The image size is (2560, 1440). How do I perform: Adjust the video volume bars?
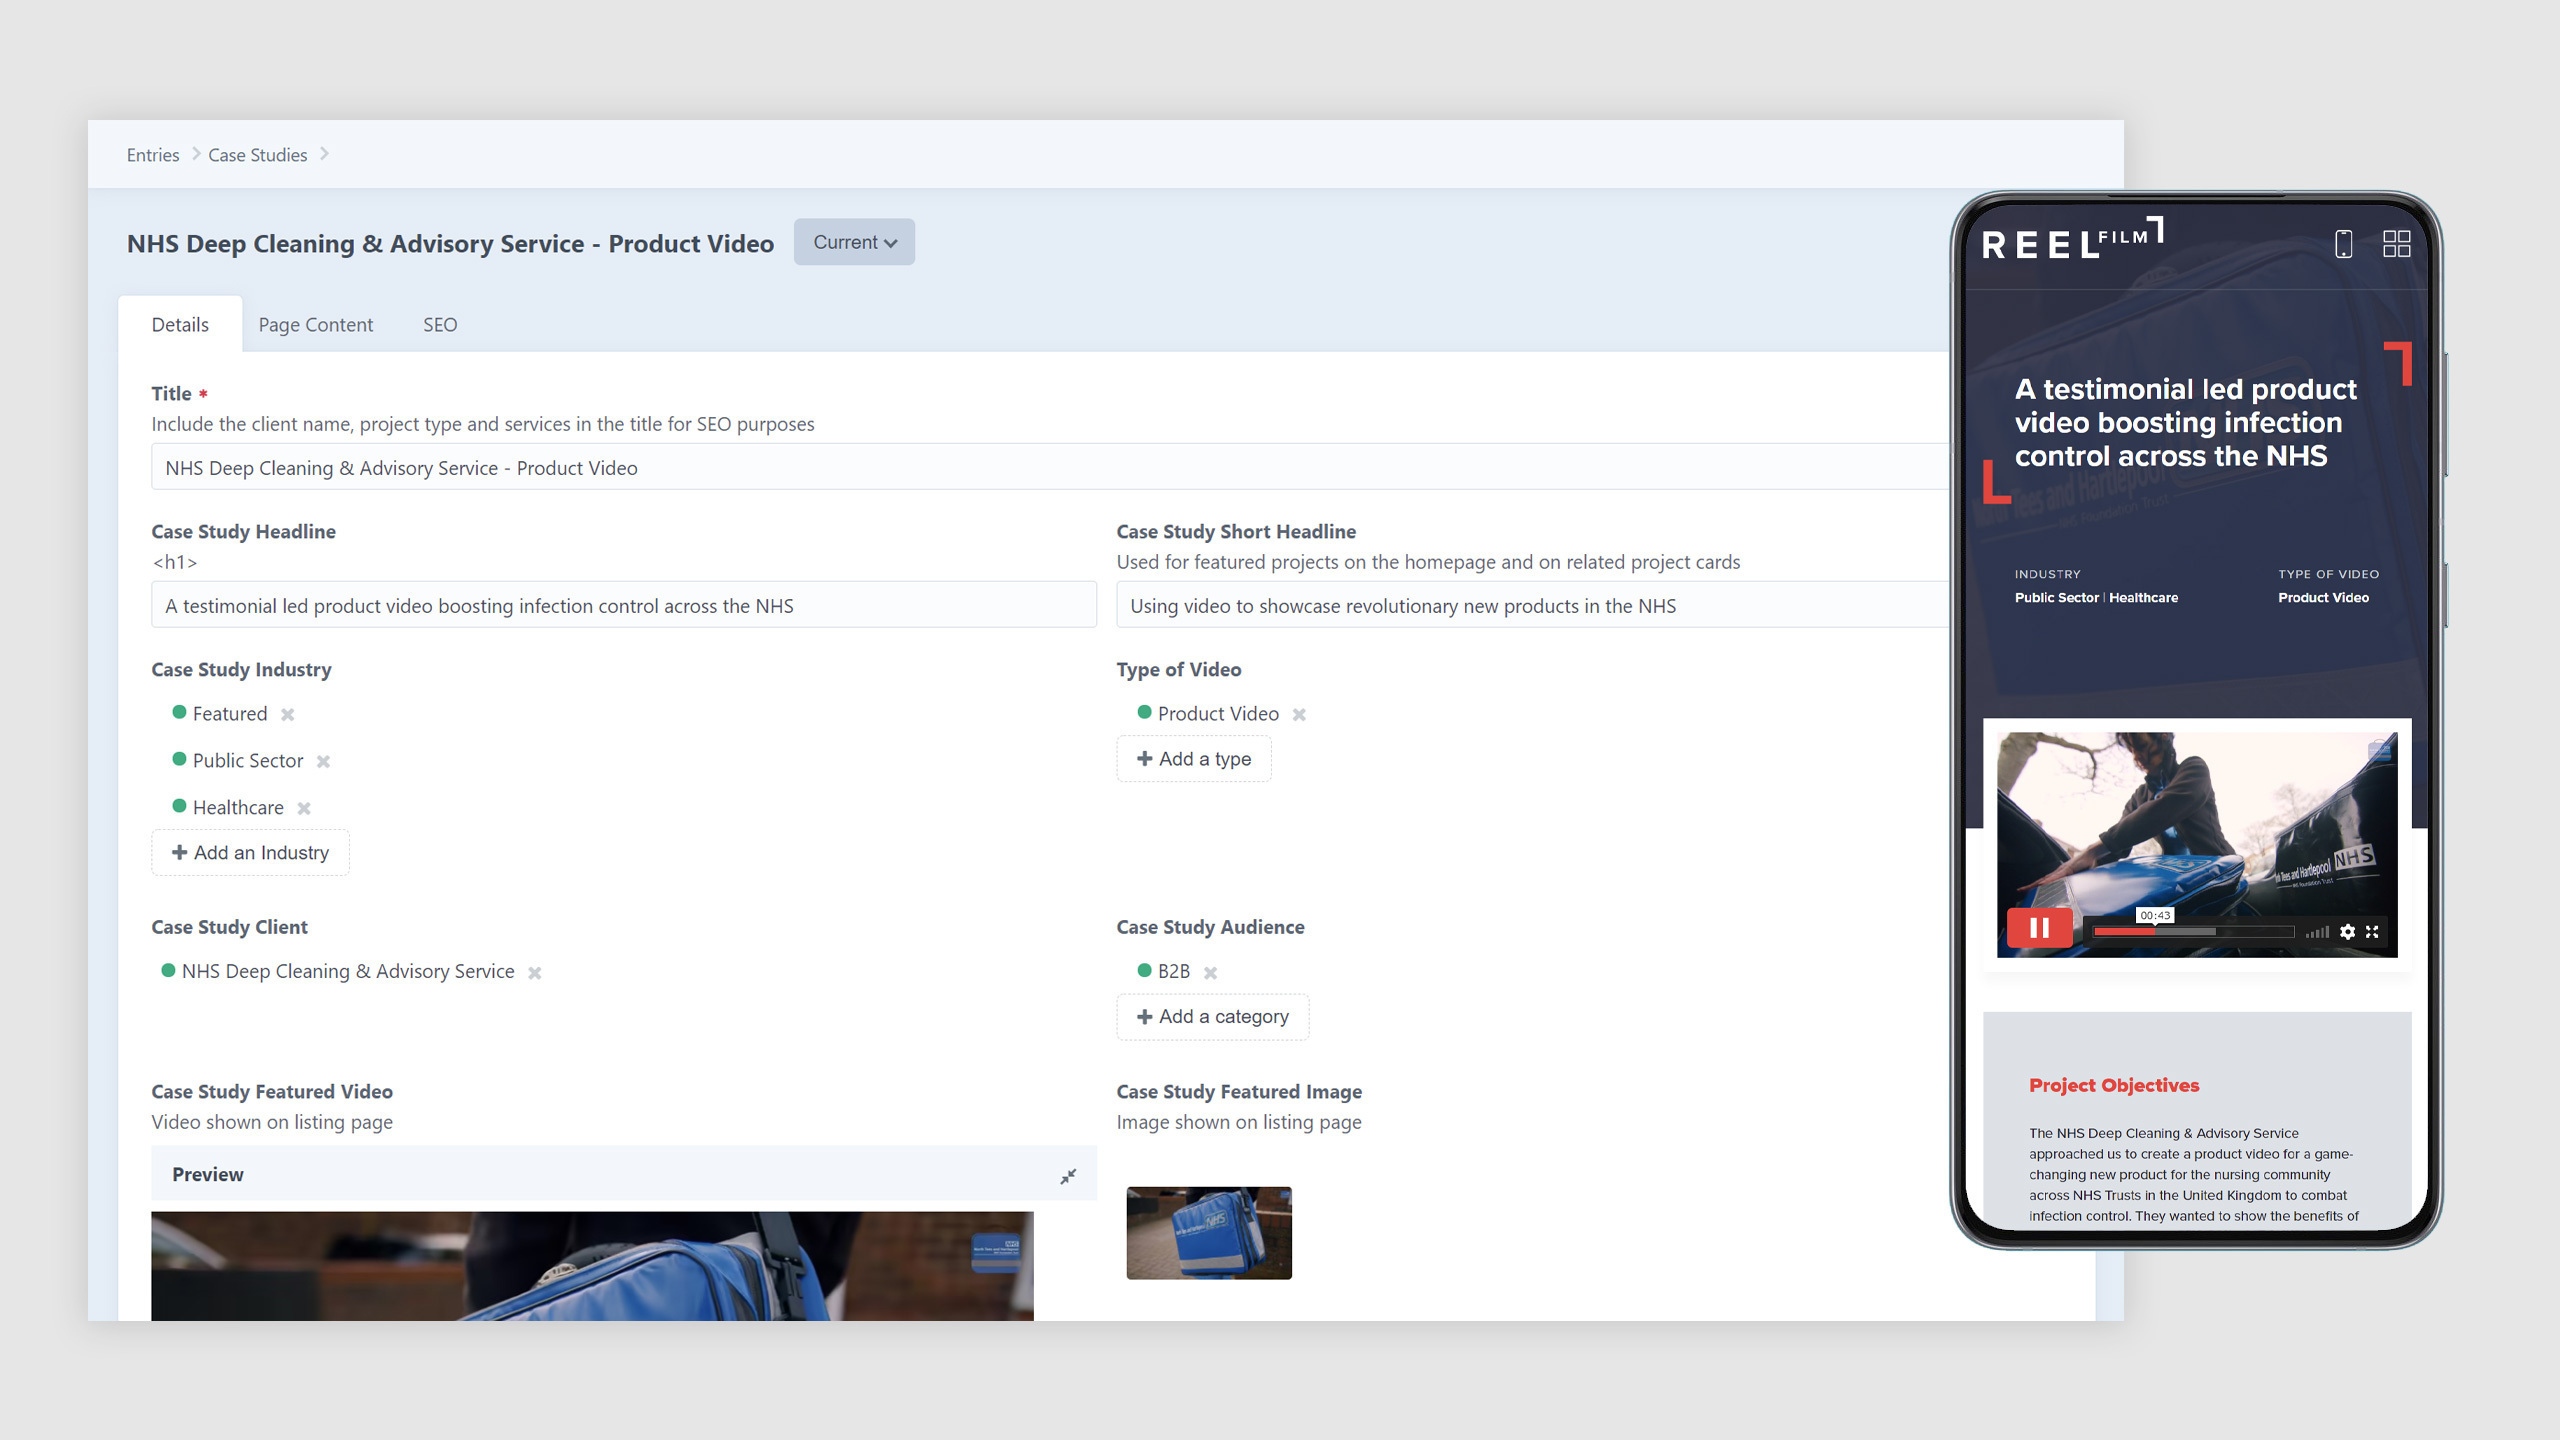point(2317,932)
